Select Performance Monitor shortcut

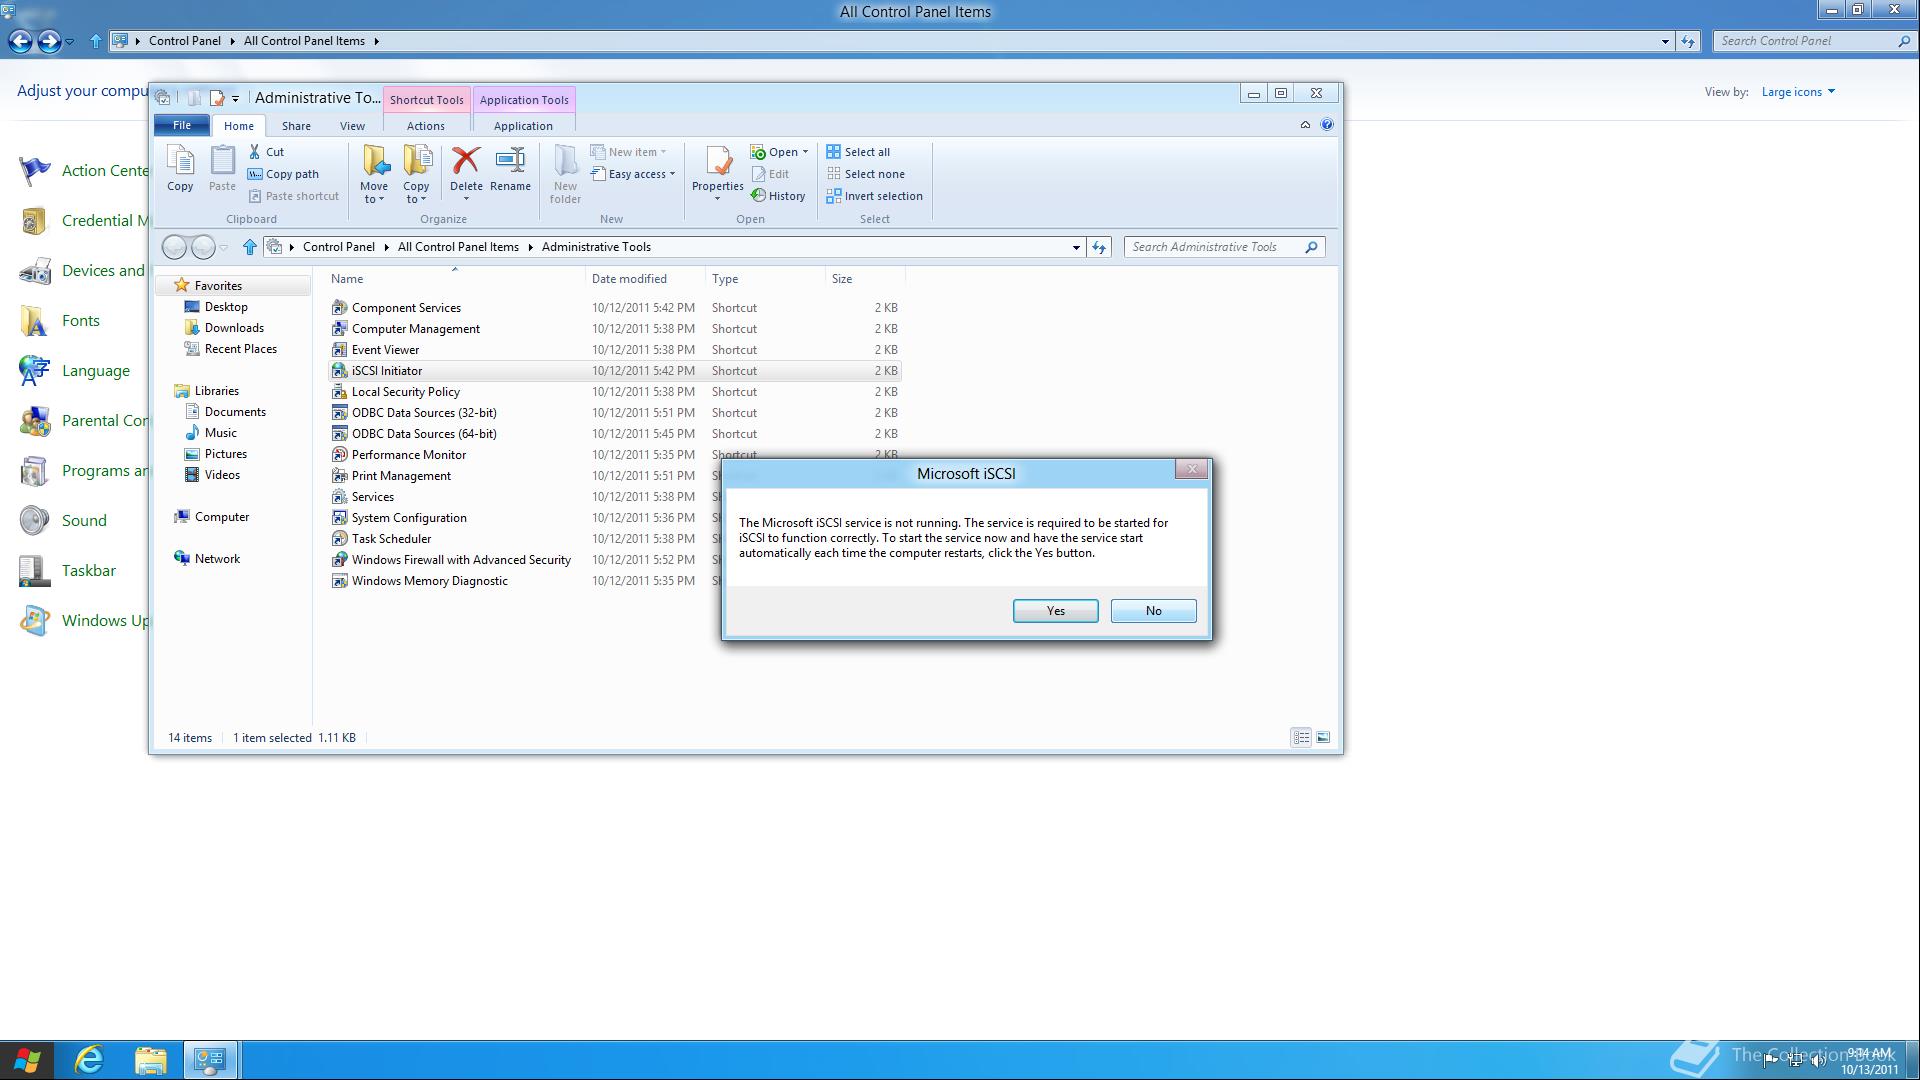coord(409,455)
